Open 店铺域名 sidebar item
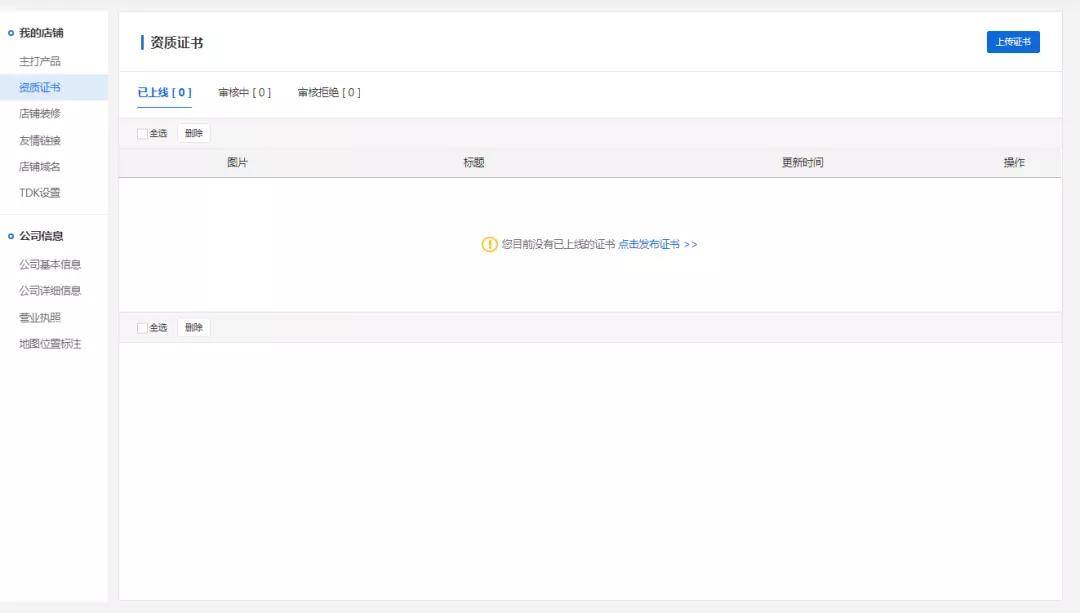Image resolution: width=1080 pixels, height=613 pixels. [x=40, y=167]
